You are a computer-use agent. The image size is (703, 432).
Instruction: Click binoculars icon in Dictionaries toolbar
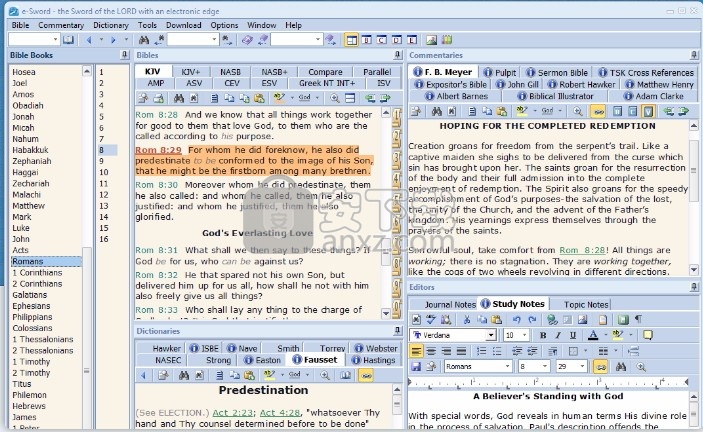[x=184, y=376]
